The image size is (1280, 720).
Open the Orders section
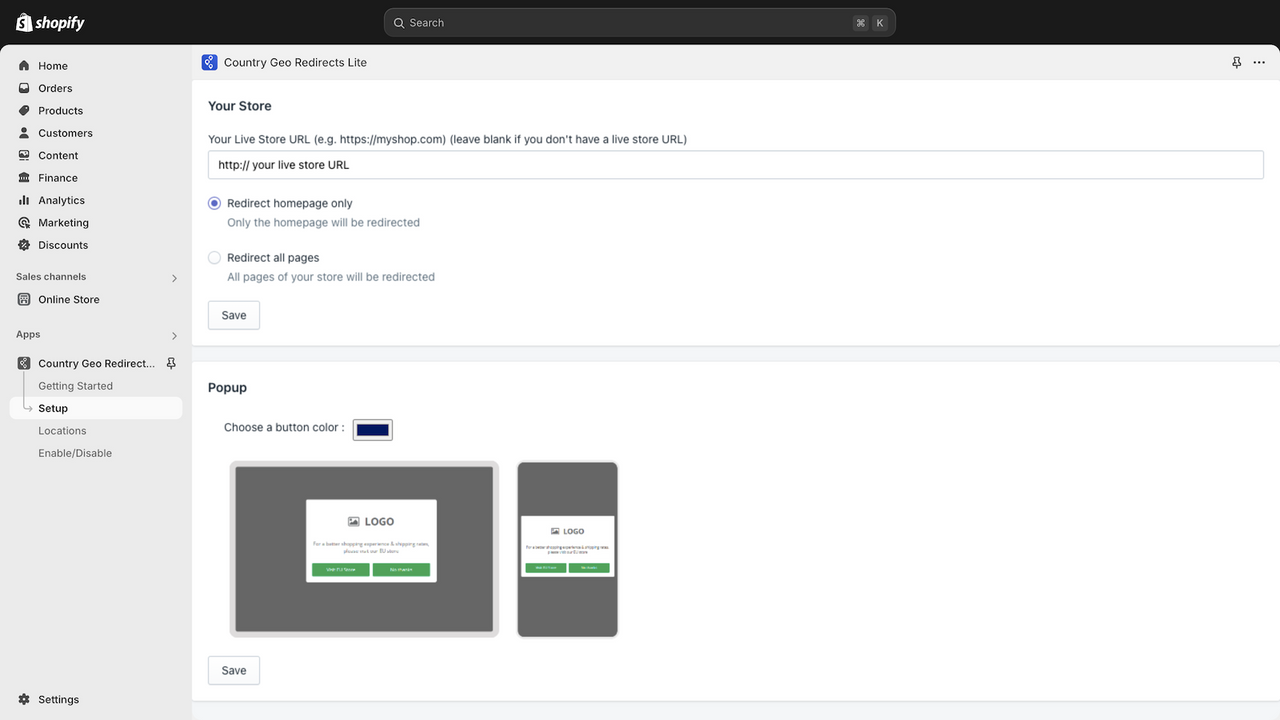[55, 88]
